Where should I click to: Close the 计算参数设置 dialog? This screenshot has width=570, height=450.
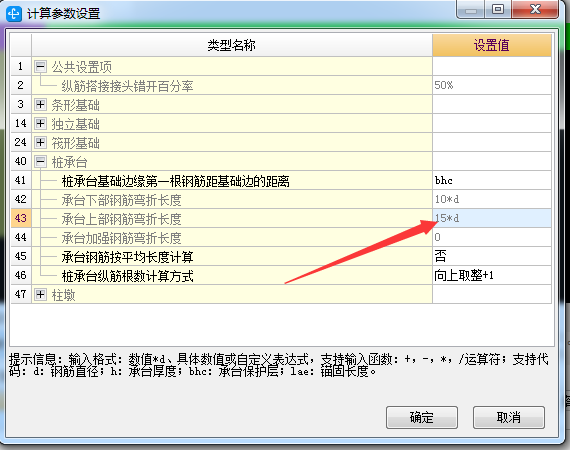[x=535, y=9]
